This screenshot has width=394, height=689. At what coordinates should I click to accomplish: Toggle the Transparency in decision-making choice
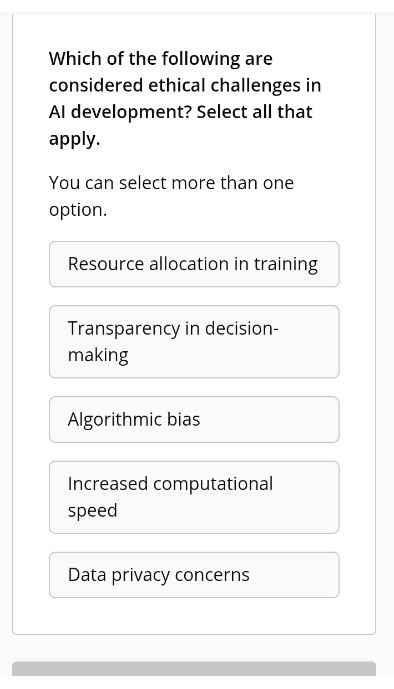[x=194, y=341]
